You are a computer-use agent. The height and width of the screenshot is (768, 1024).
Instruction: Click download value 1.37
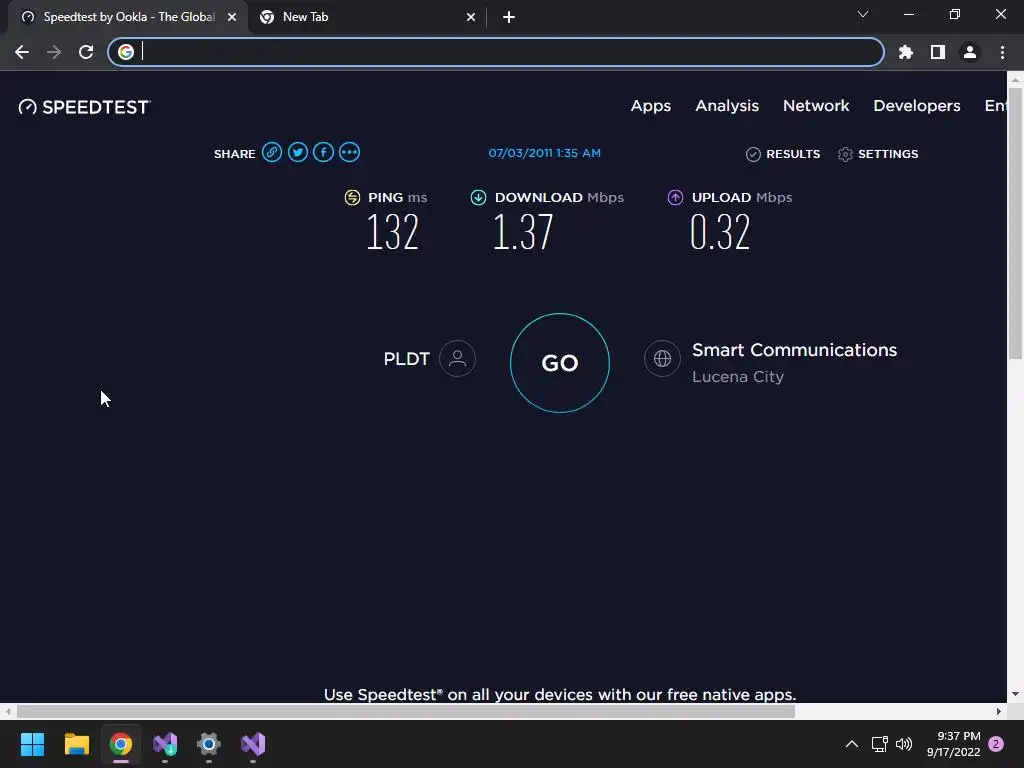tap(522, 232)
